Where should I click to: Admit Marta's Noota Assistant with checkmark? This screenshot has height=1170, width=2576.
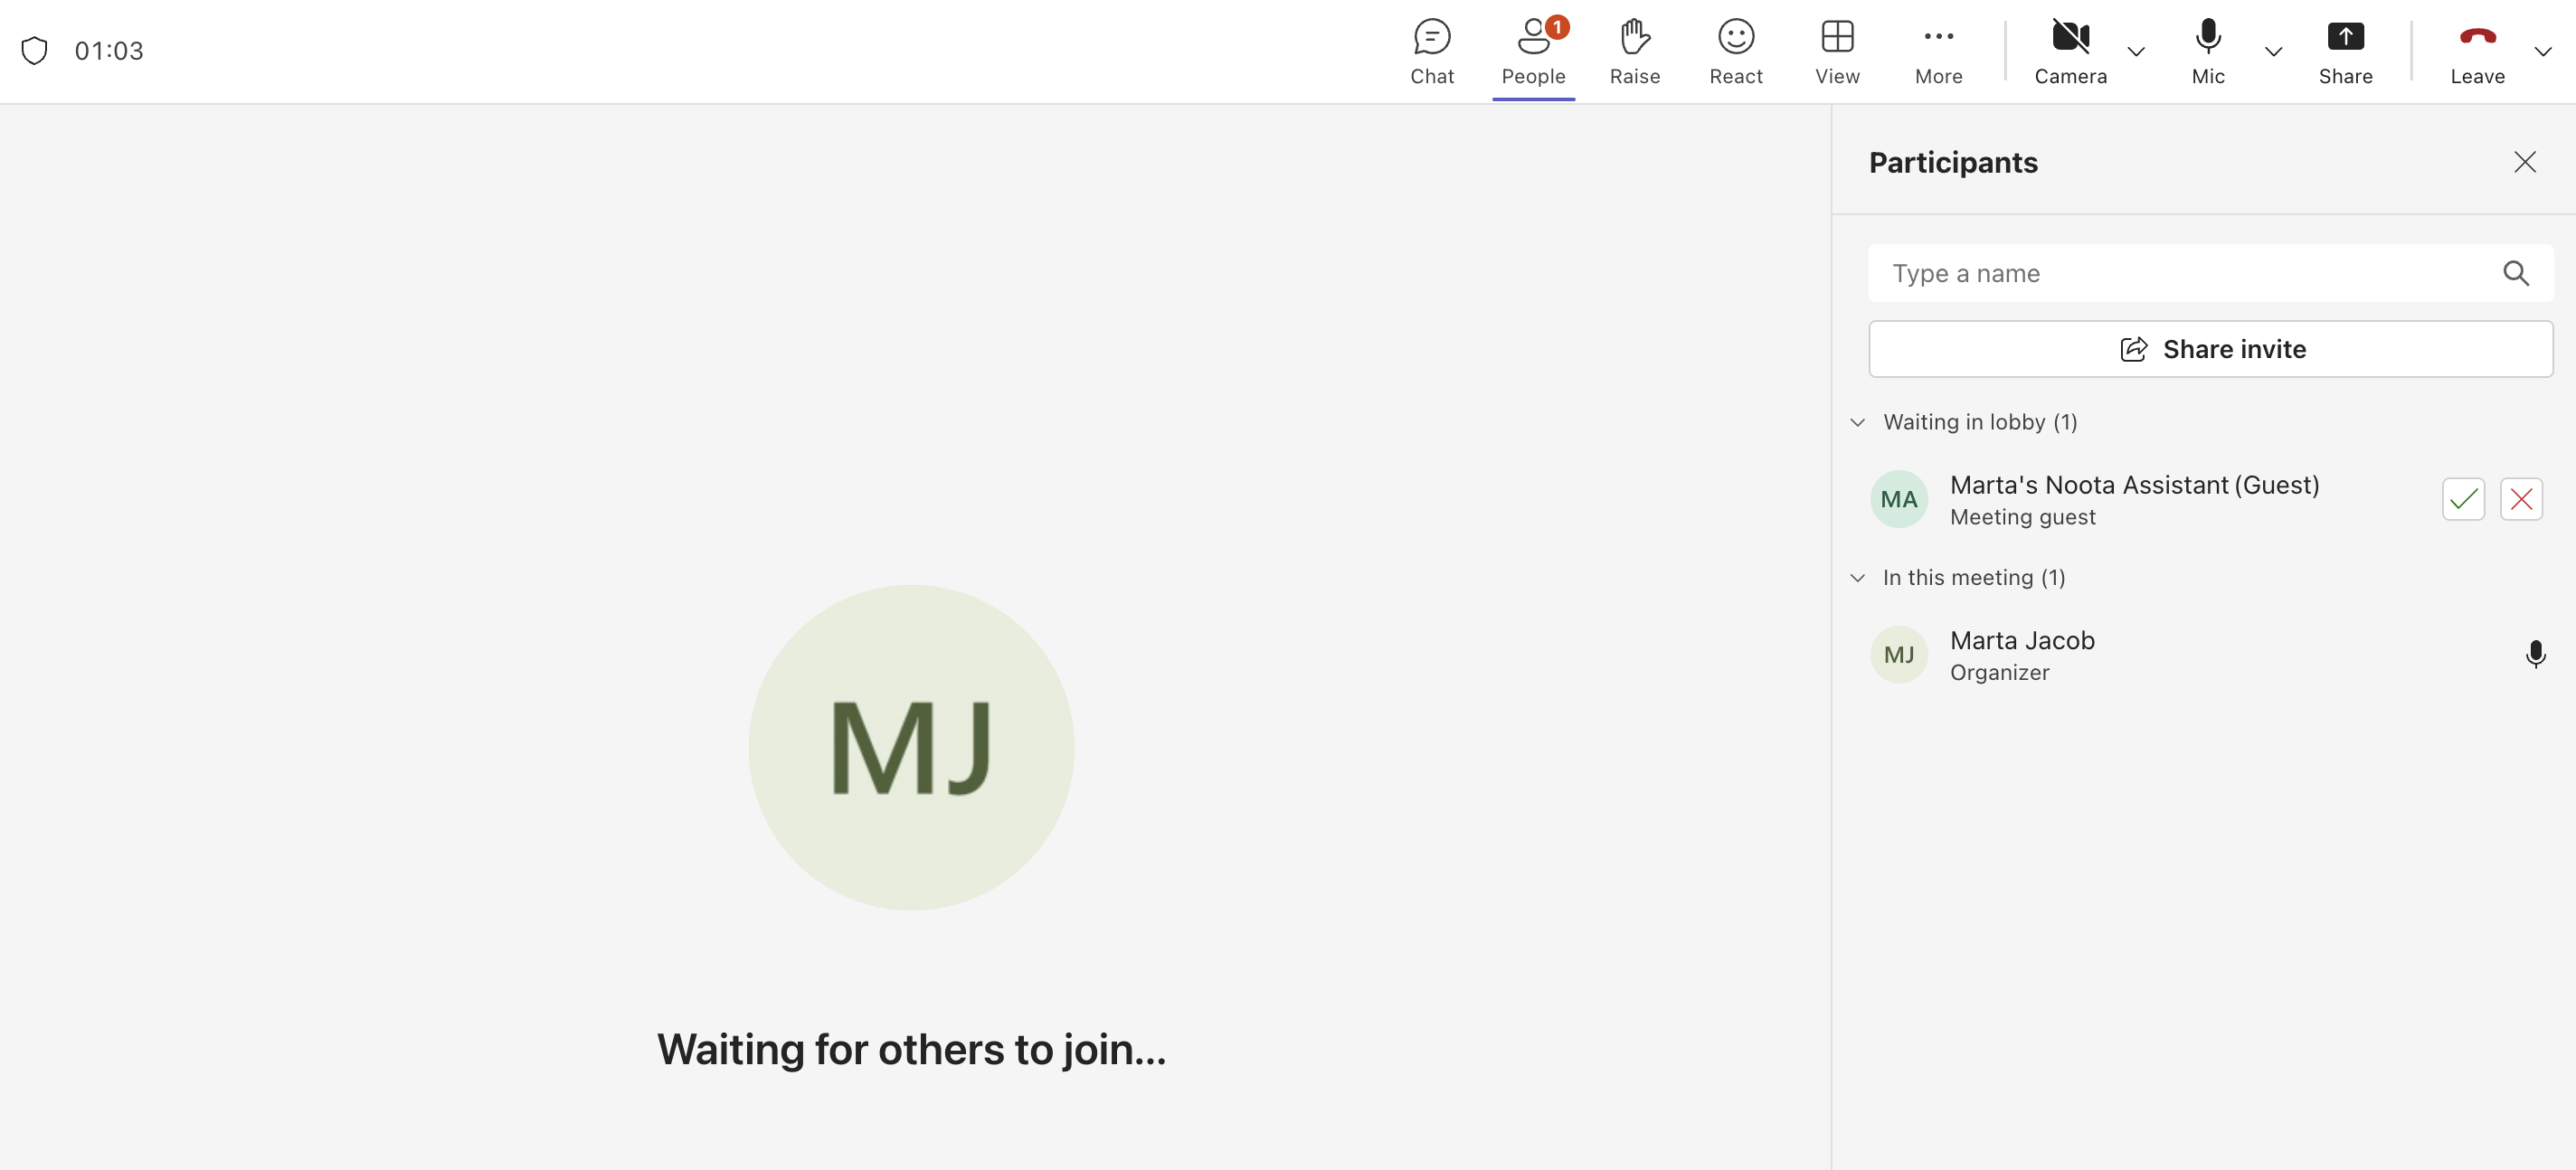(2462, 499)
